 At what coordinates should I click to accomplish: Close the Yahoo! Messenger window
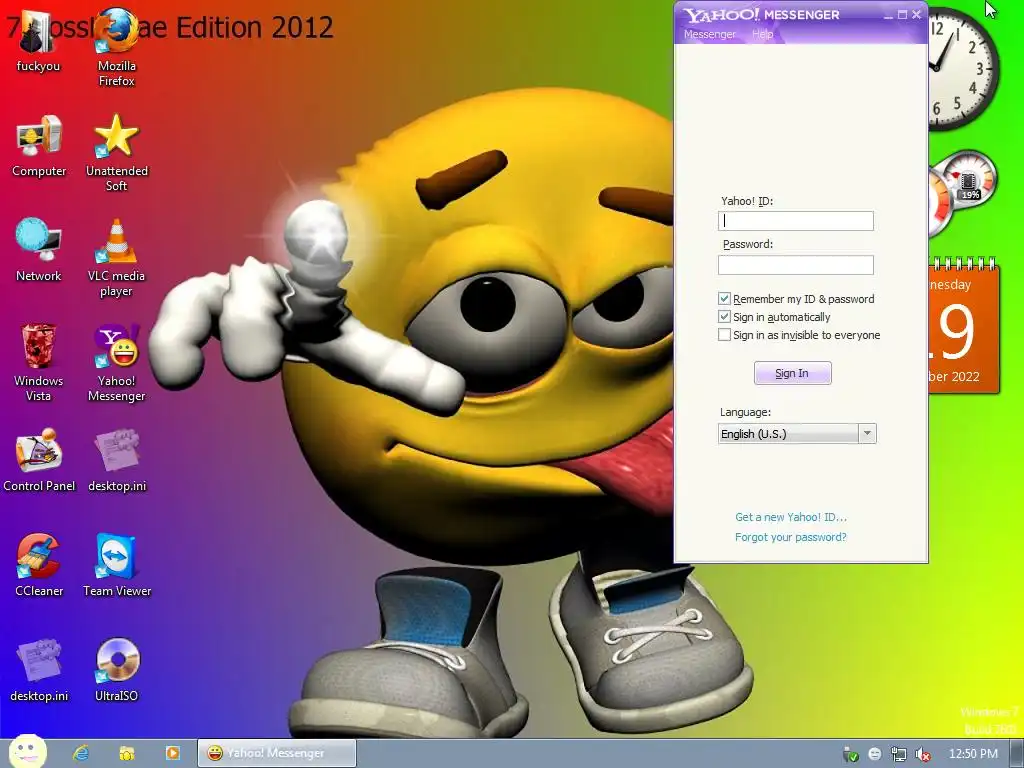tap(917, 14)
